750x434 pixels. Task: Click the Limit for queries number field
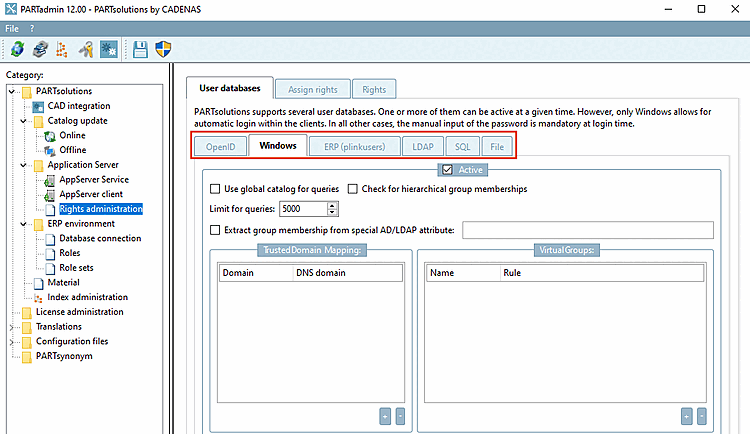(x=304, y=209)
